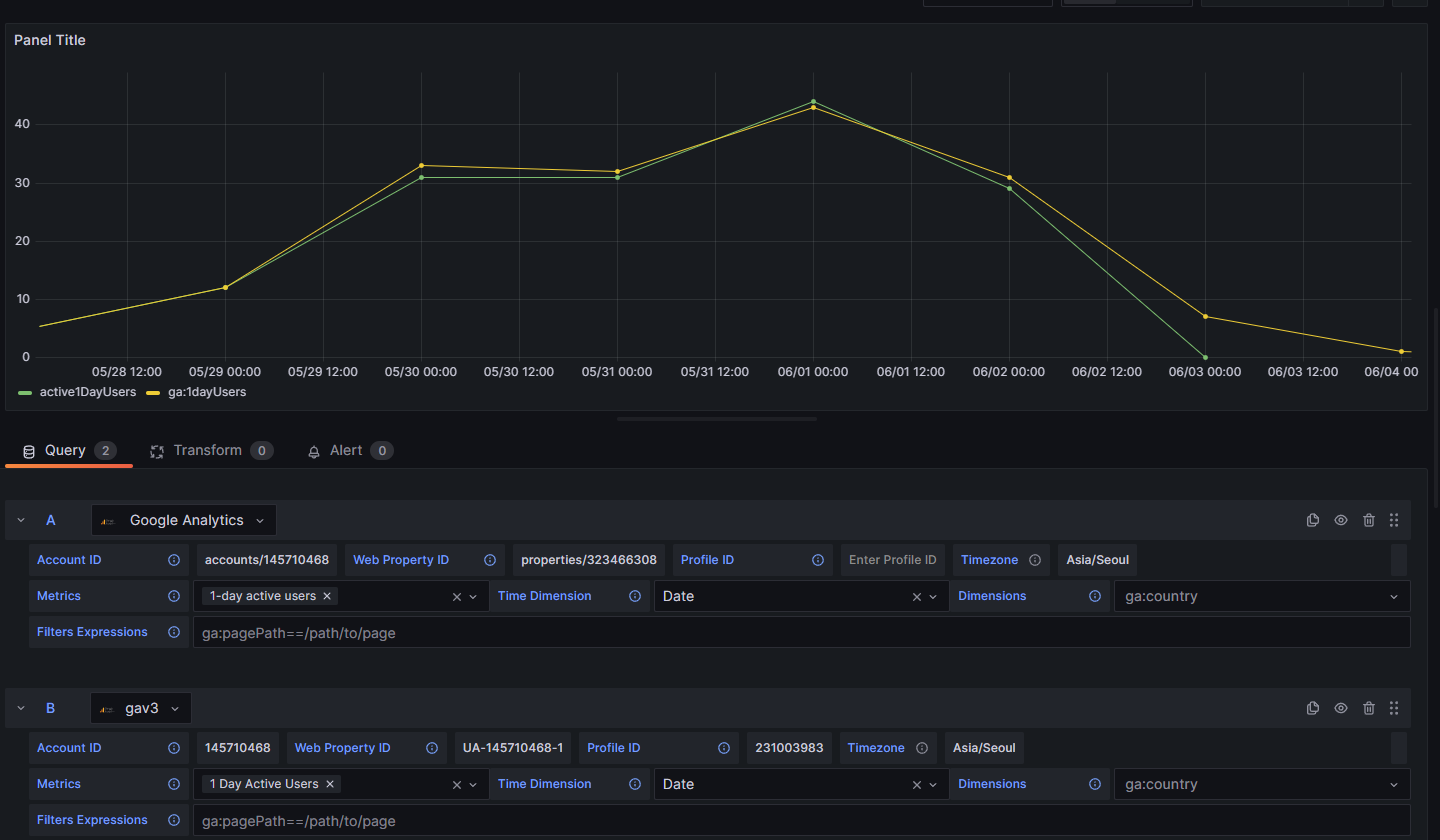
Task: Click the Enter Profile ID input field
Action: [x=892, y=560]
